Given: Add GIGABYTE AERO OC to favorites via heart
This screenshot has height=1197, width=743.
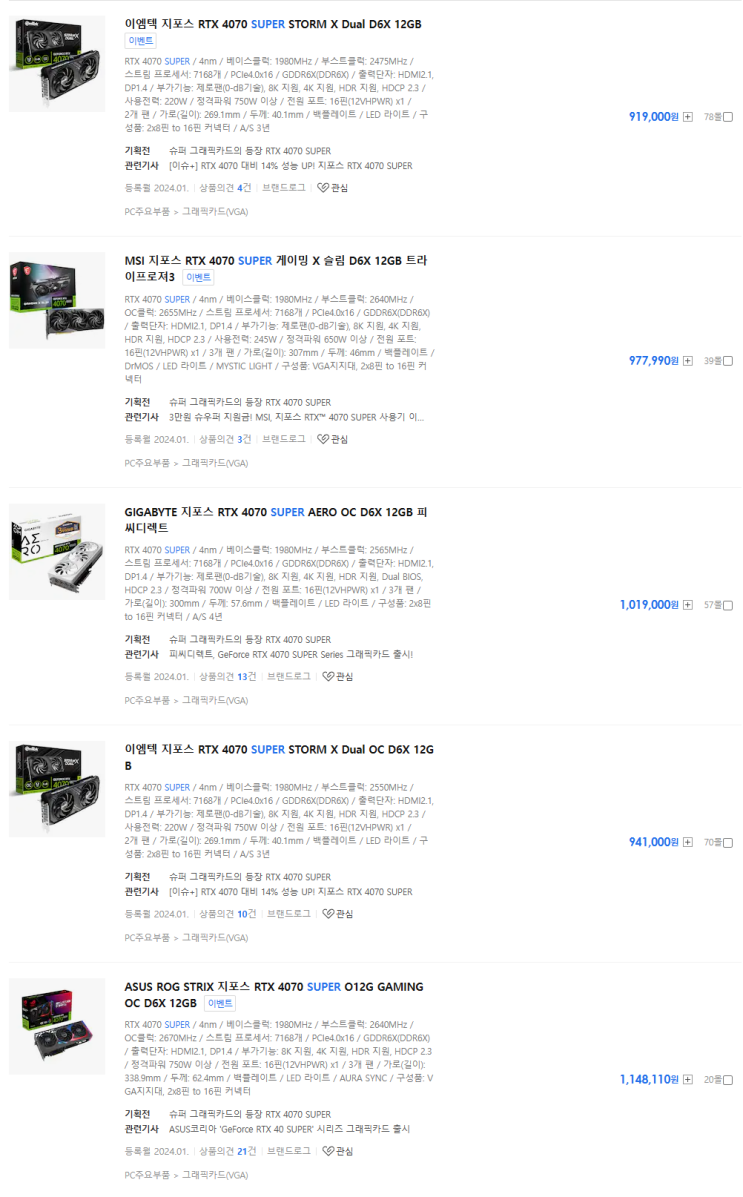Looking at the screenshot, I should coord(328,676).
